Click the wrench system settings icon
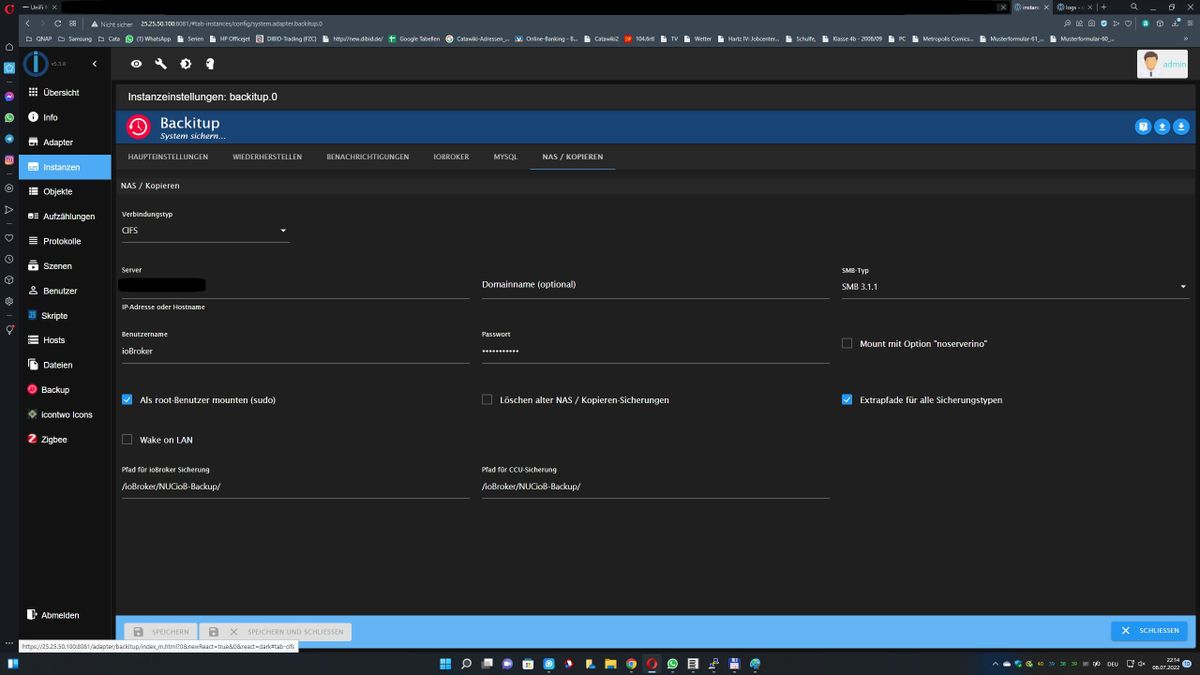Screen dimensions: 1200x675 [161, 64]
